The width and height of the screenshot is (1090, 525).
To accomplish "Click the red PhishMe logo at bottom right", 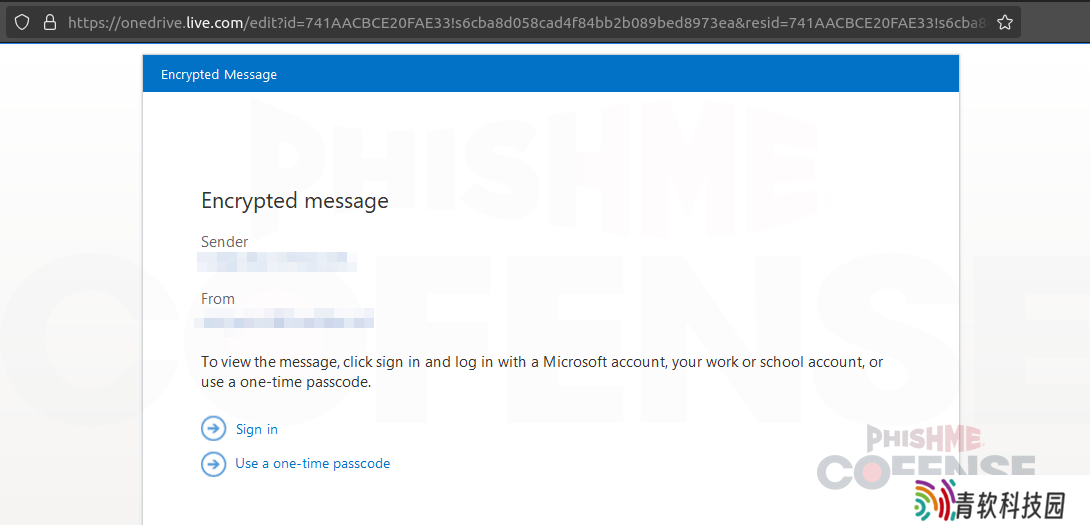I will point(925,439).
